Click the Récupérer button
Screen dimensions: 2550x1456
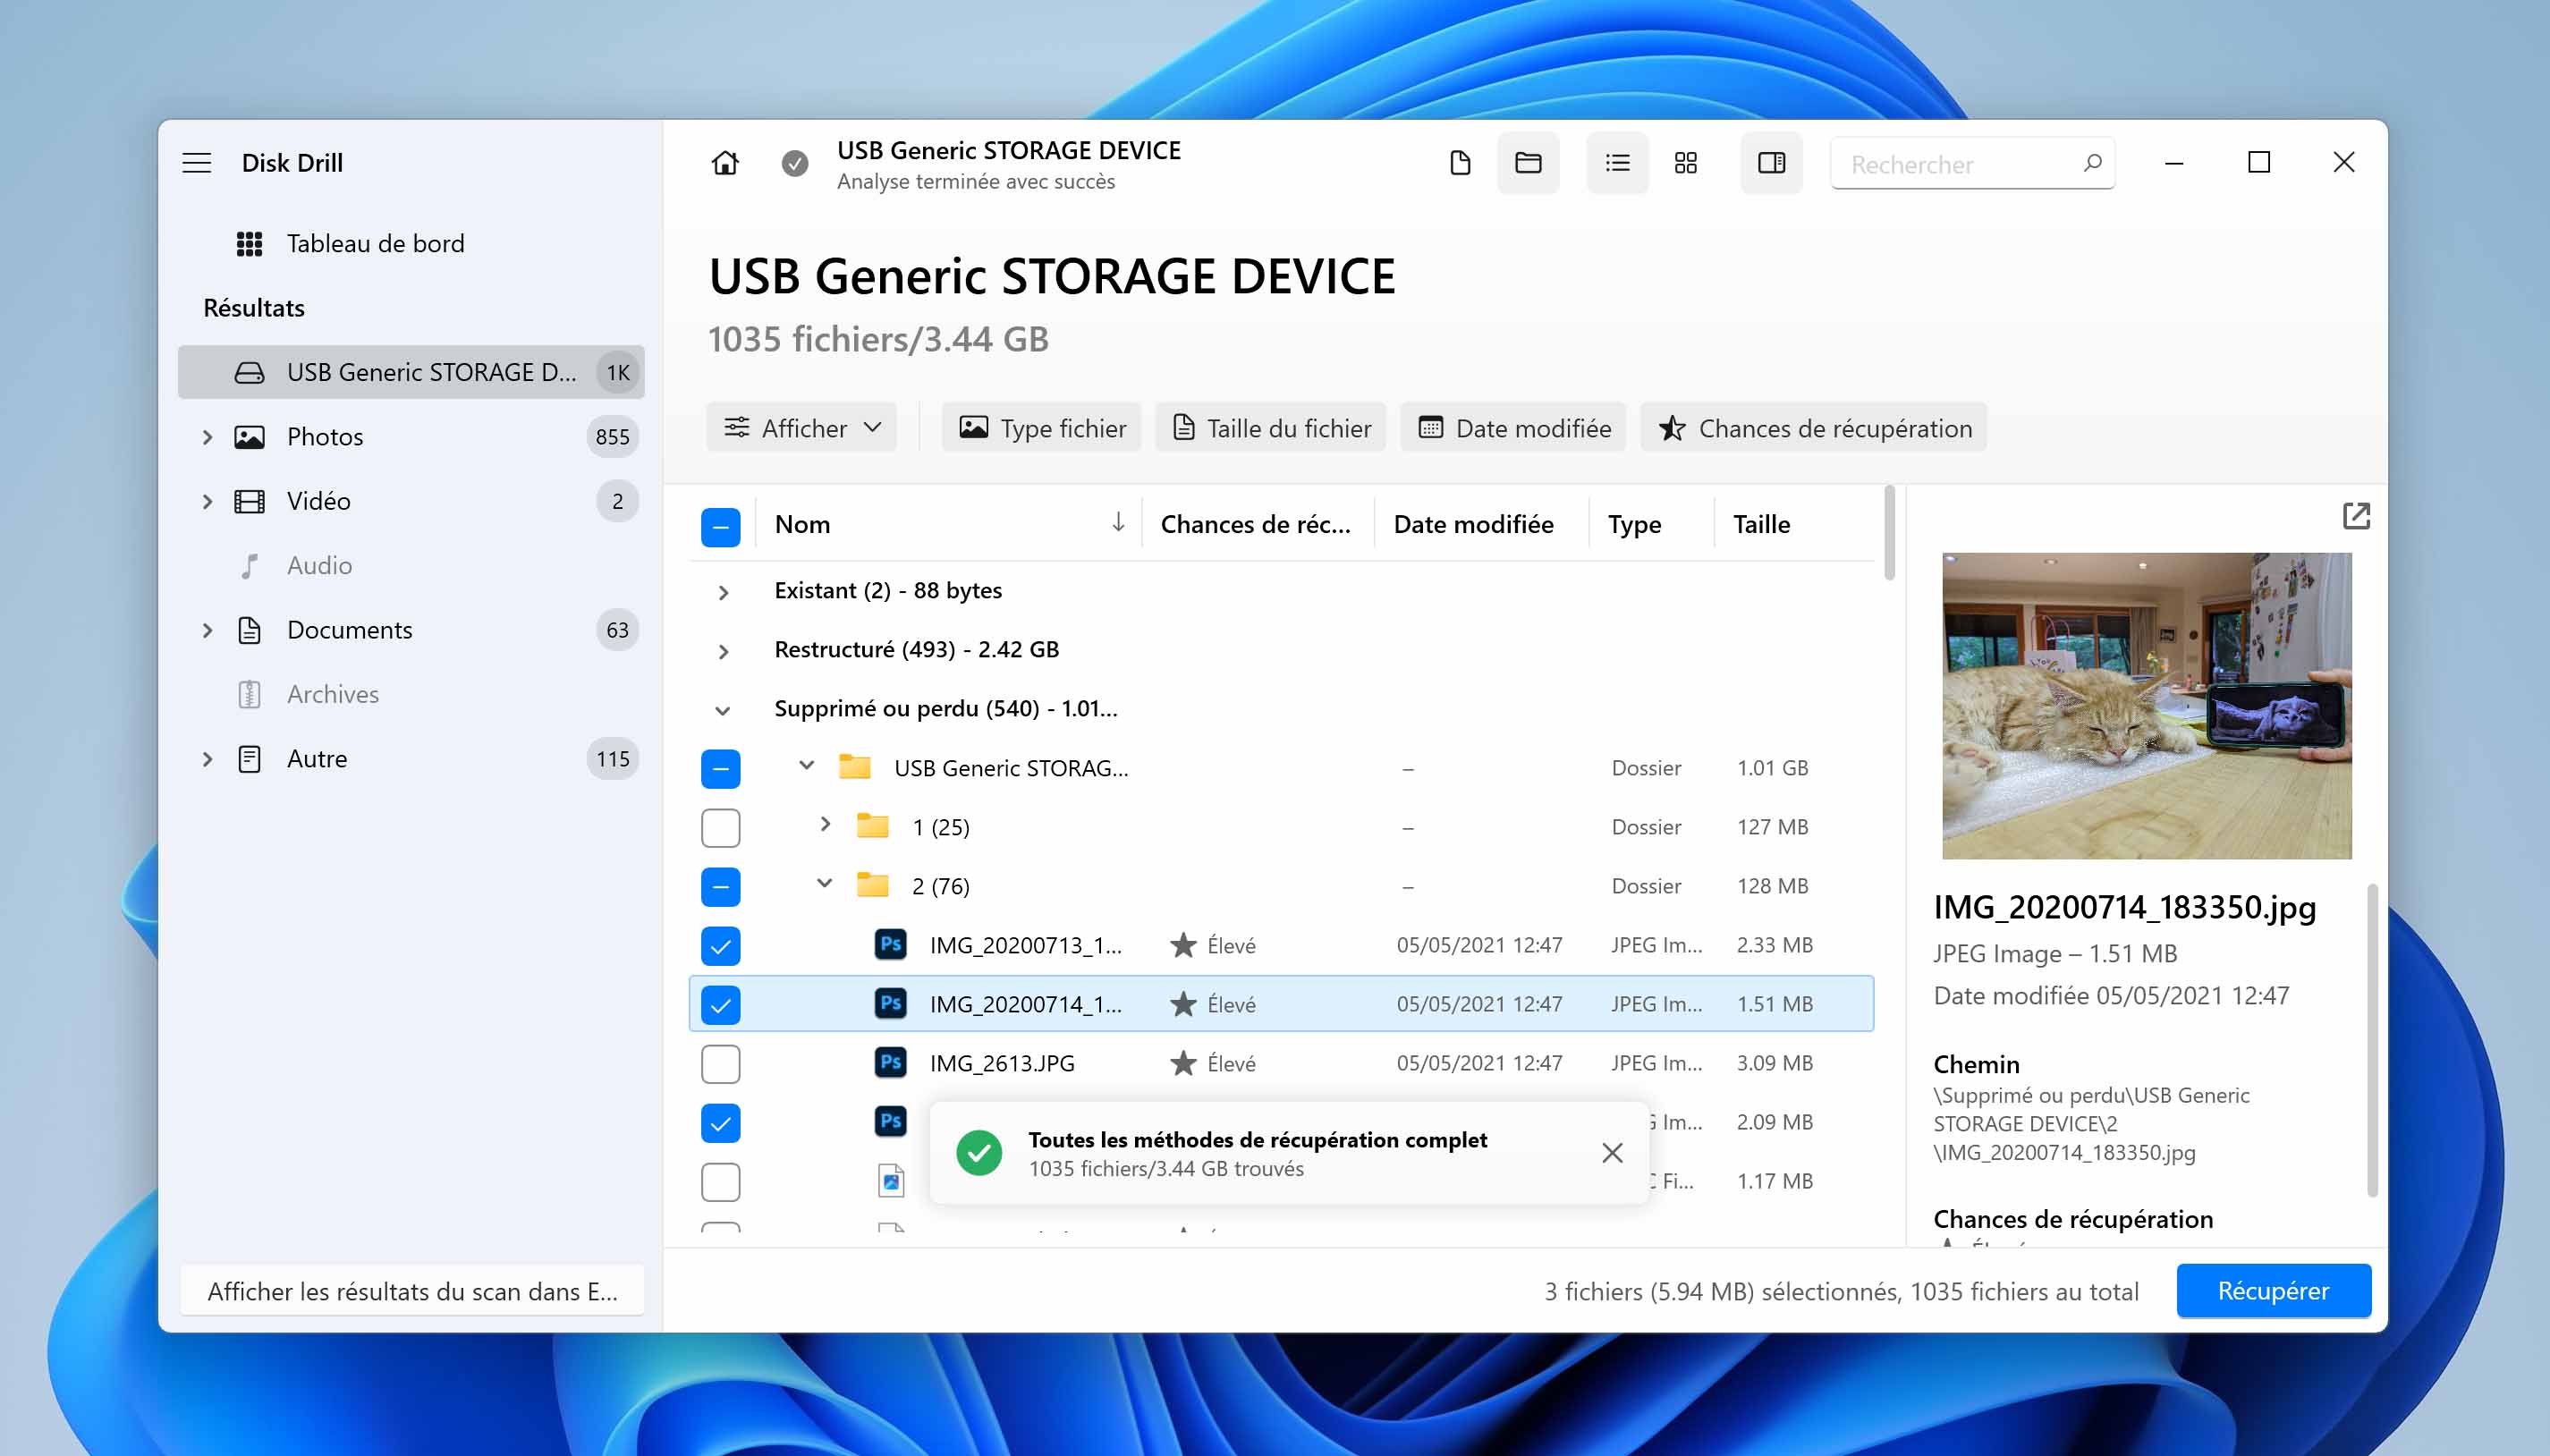pos(2273,1291)
